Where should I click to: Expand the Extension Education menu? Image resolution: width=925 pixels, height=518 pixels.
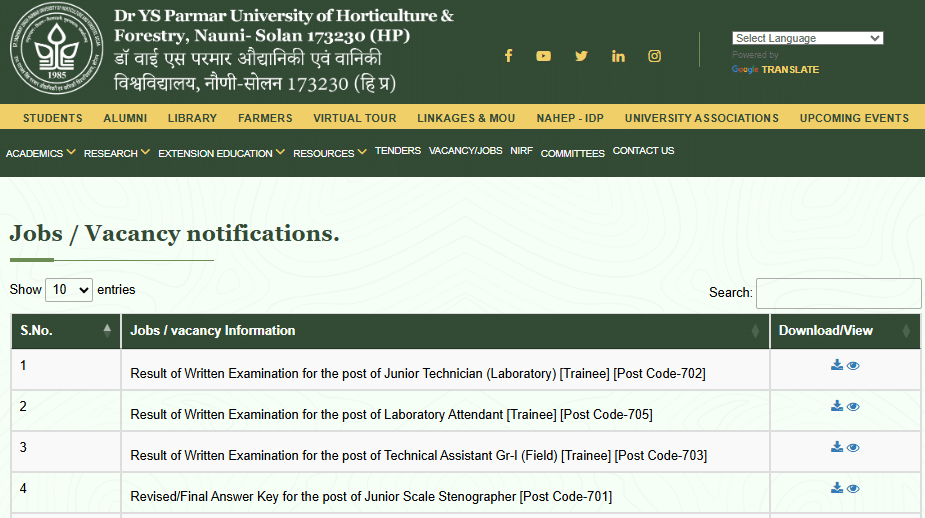pos(221,153)
